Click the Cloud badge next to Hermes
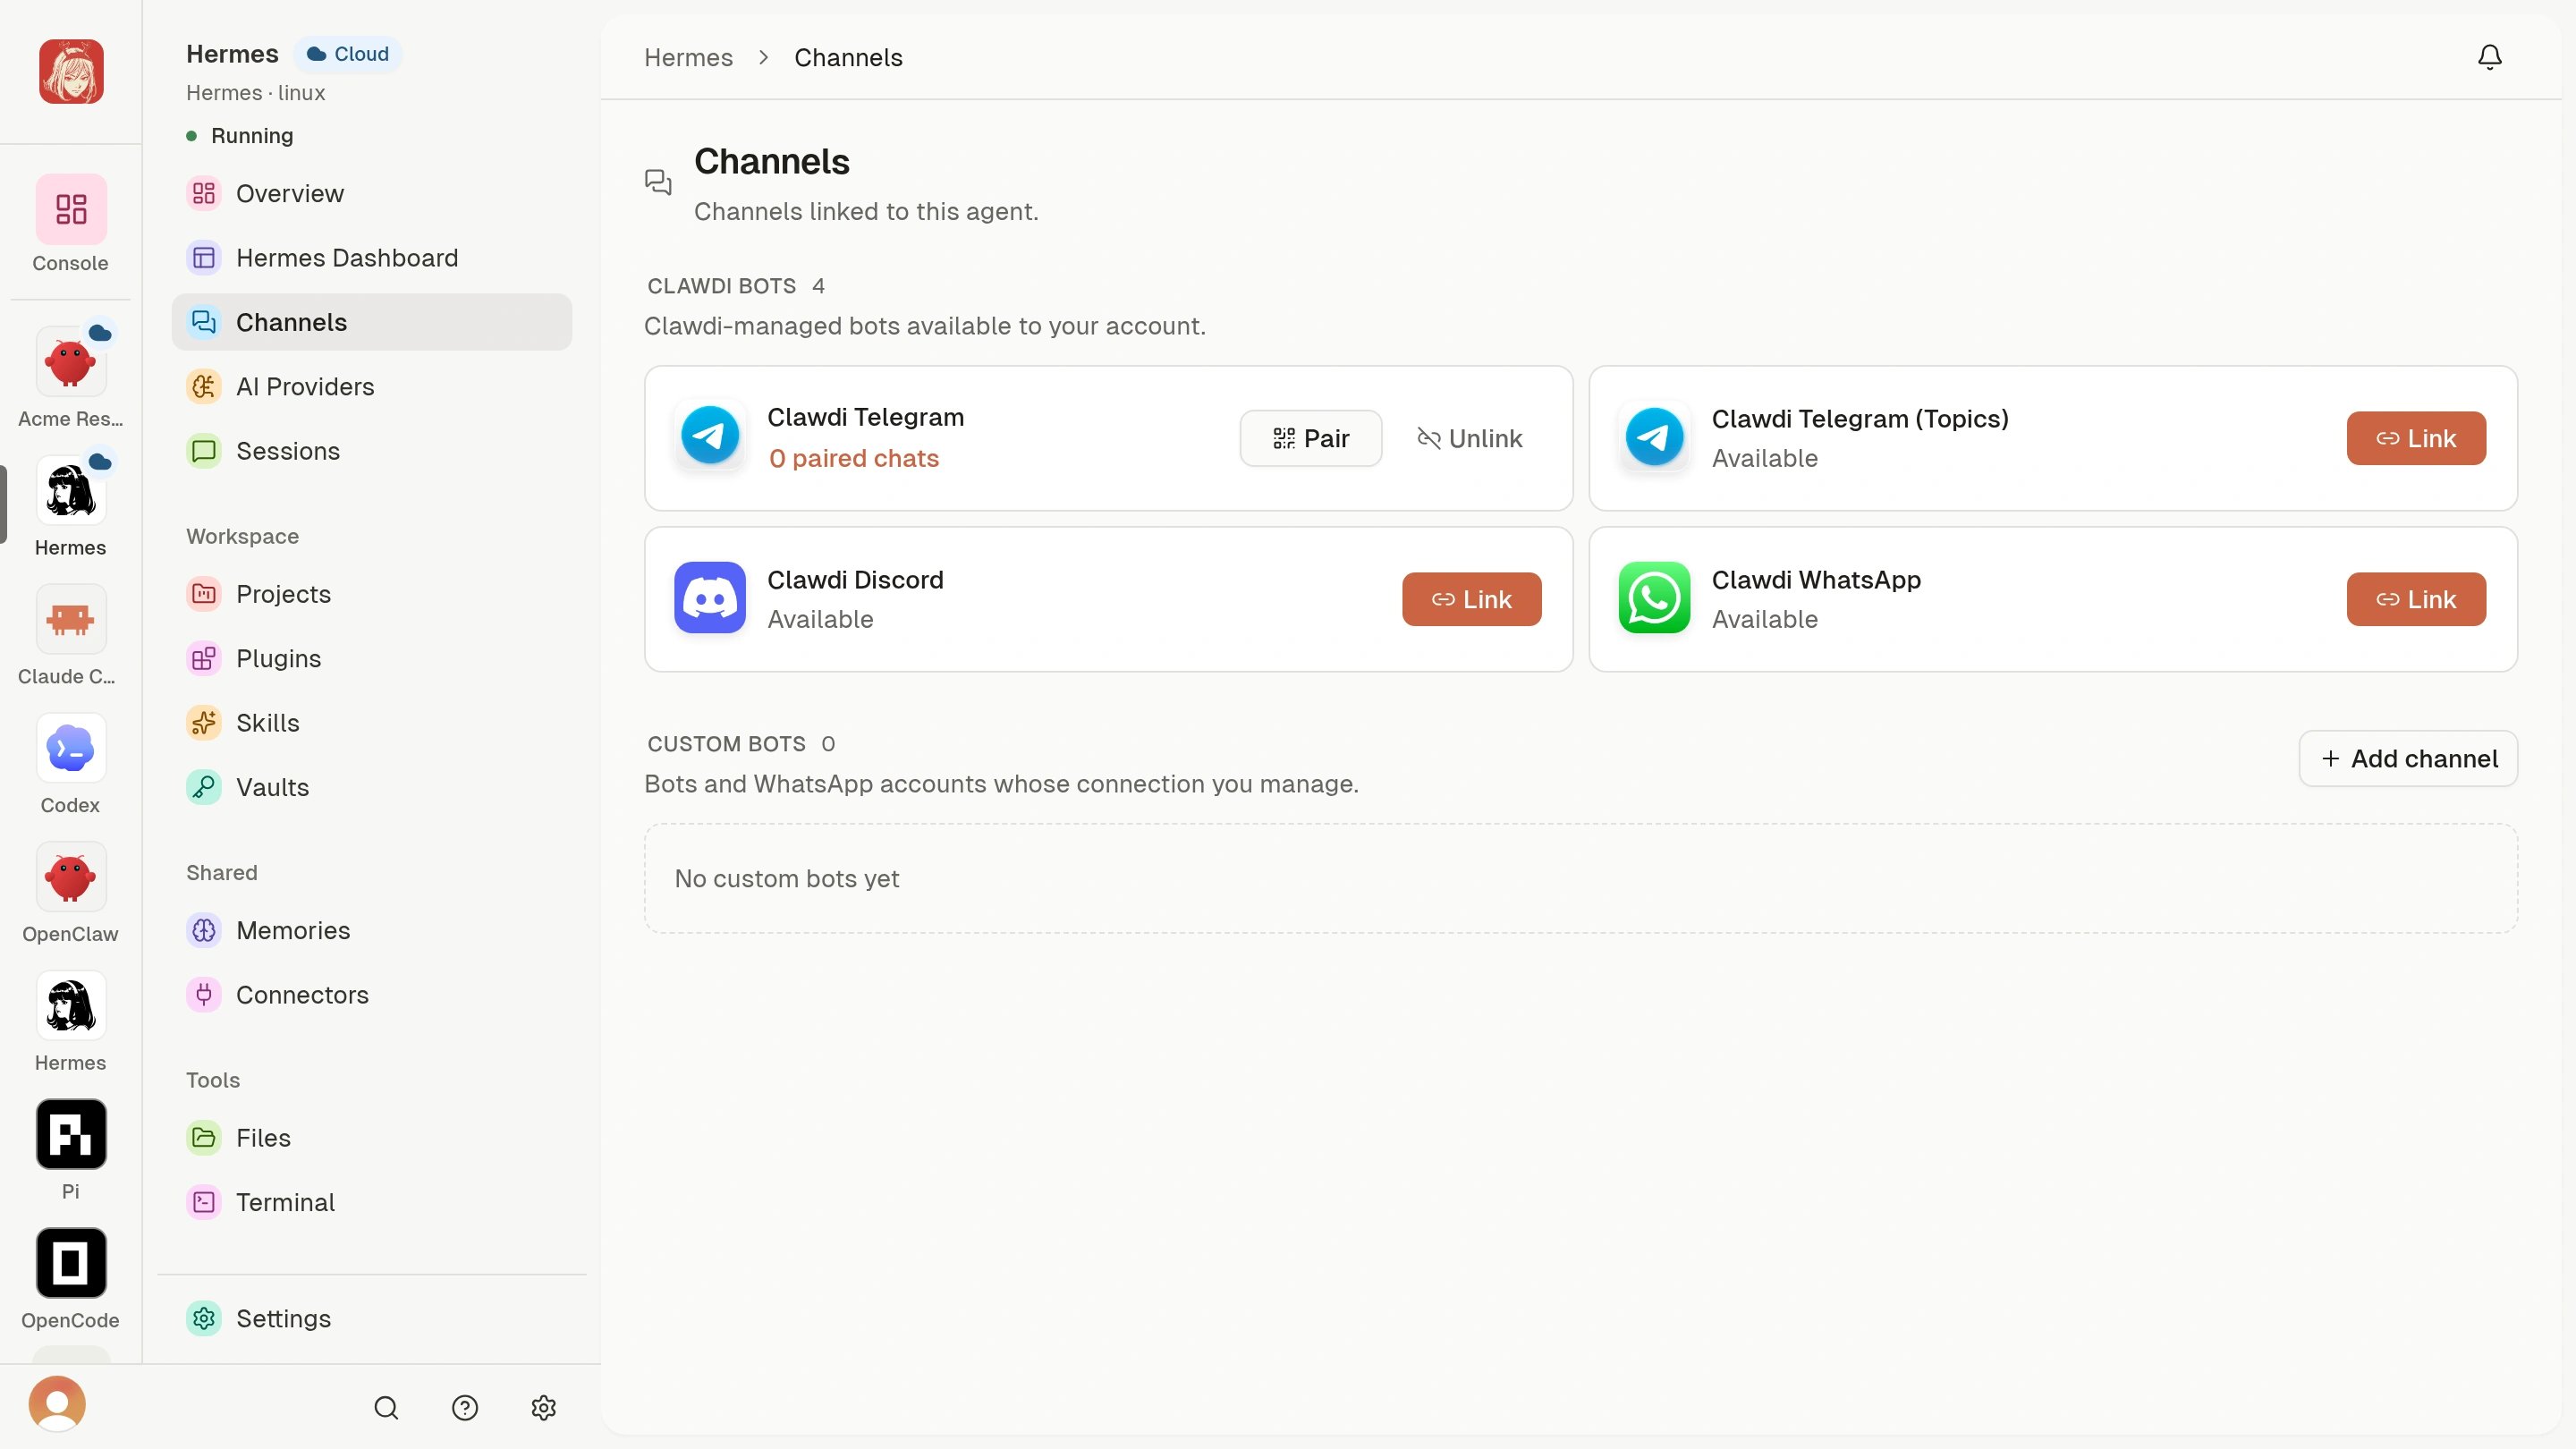Image resolution: width=2576 pixels, height=1449 pixels. 347,54
